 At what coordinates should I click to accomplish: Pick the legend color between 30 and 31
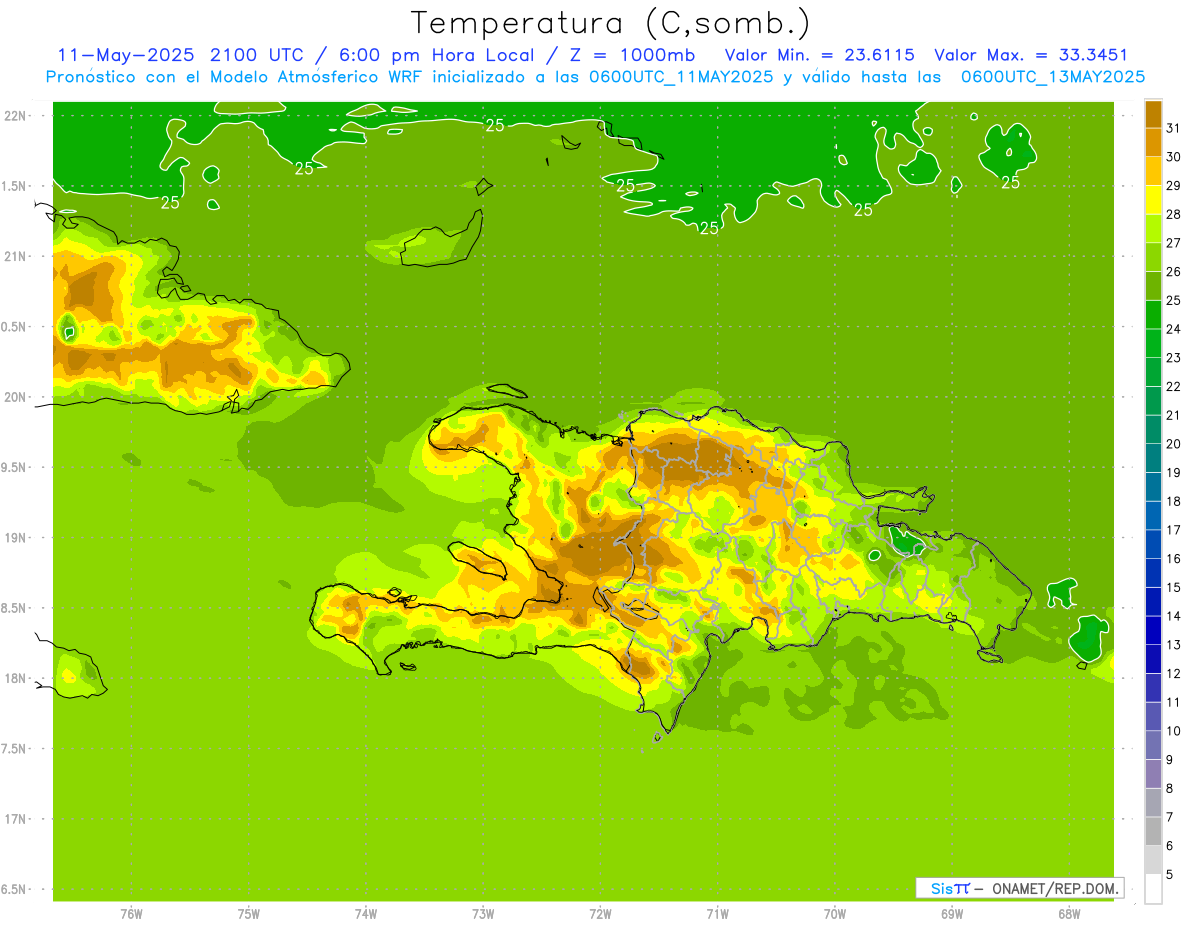tap(1153, 143)
